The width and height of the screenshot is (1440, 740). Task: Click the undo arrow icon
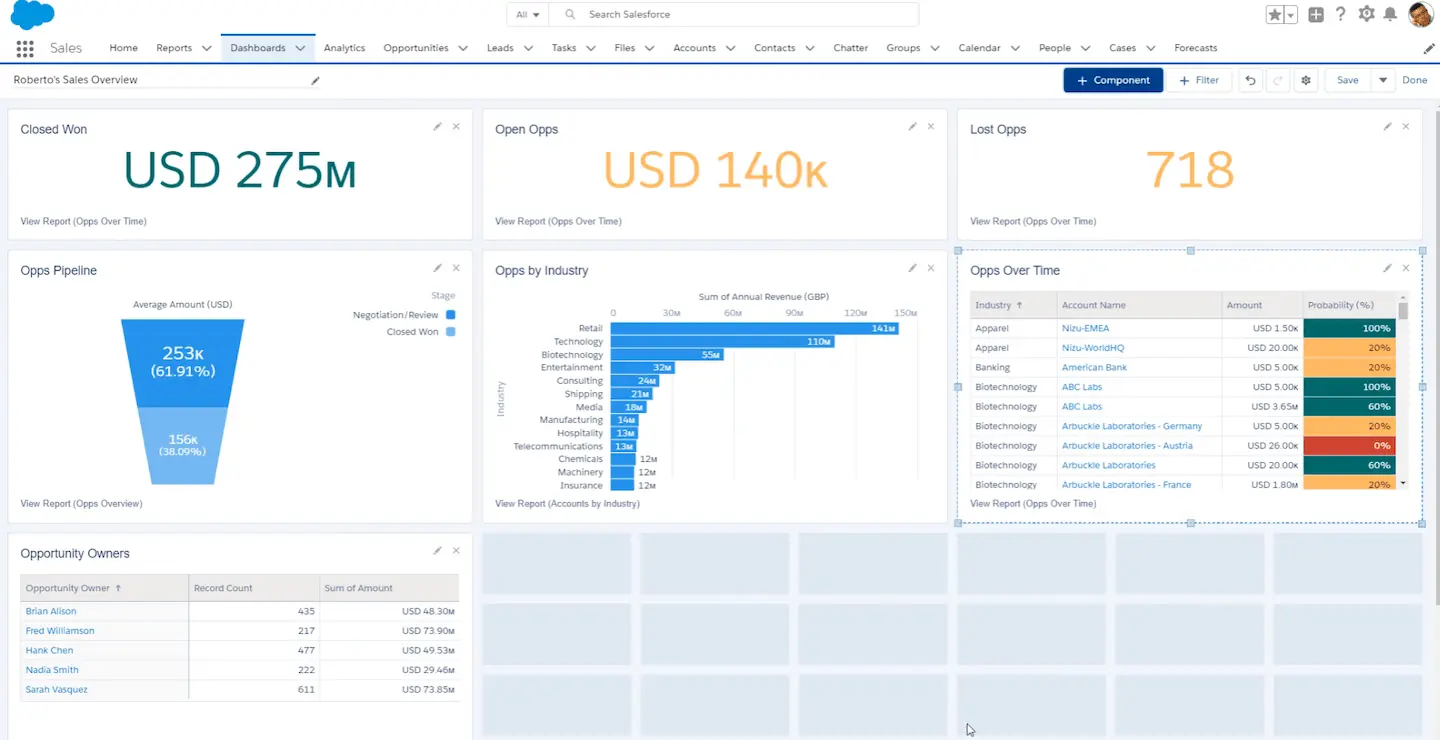[x=1250, y=80]
